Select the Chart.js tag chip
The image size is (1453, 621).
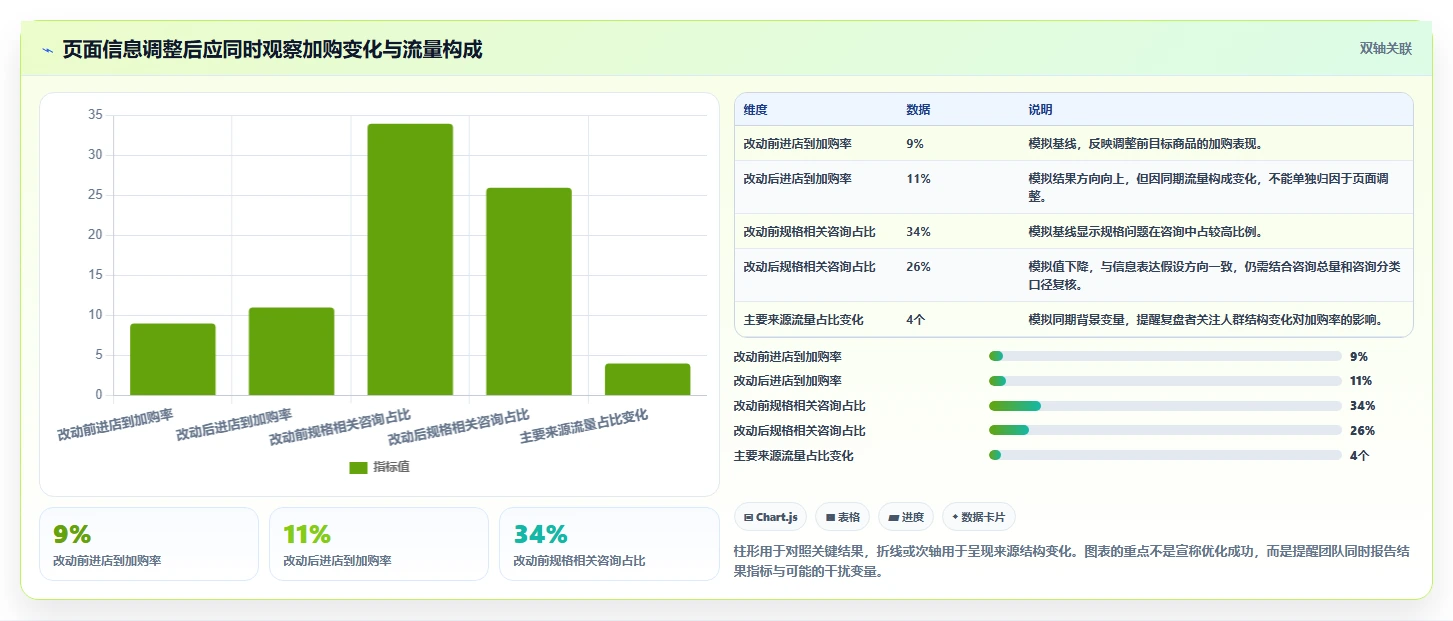pos(771,517)
